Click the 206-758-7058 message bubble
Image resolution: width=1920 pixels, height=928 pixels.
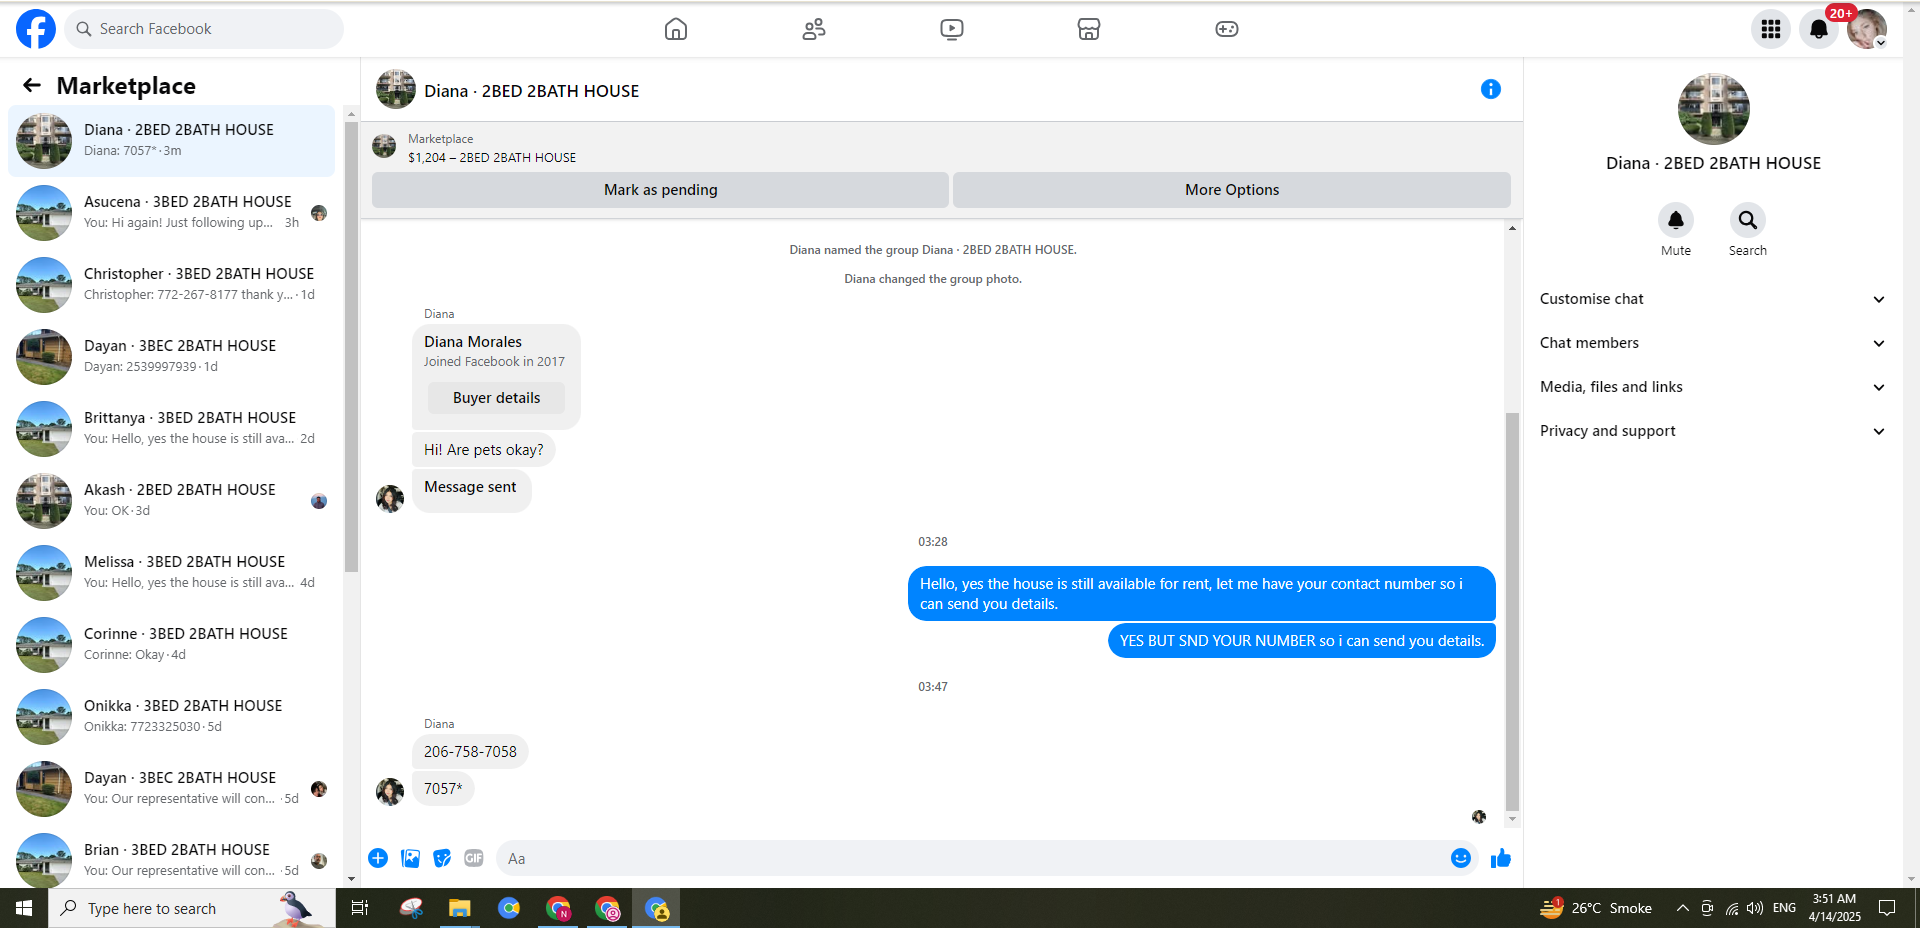pos(470,752)
